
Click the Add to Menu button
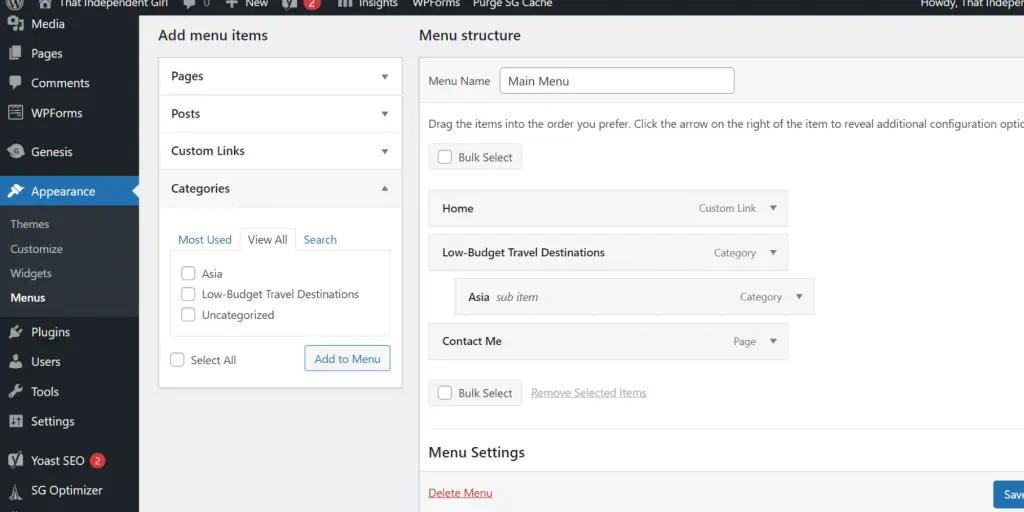[347, 359]
